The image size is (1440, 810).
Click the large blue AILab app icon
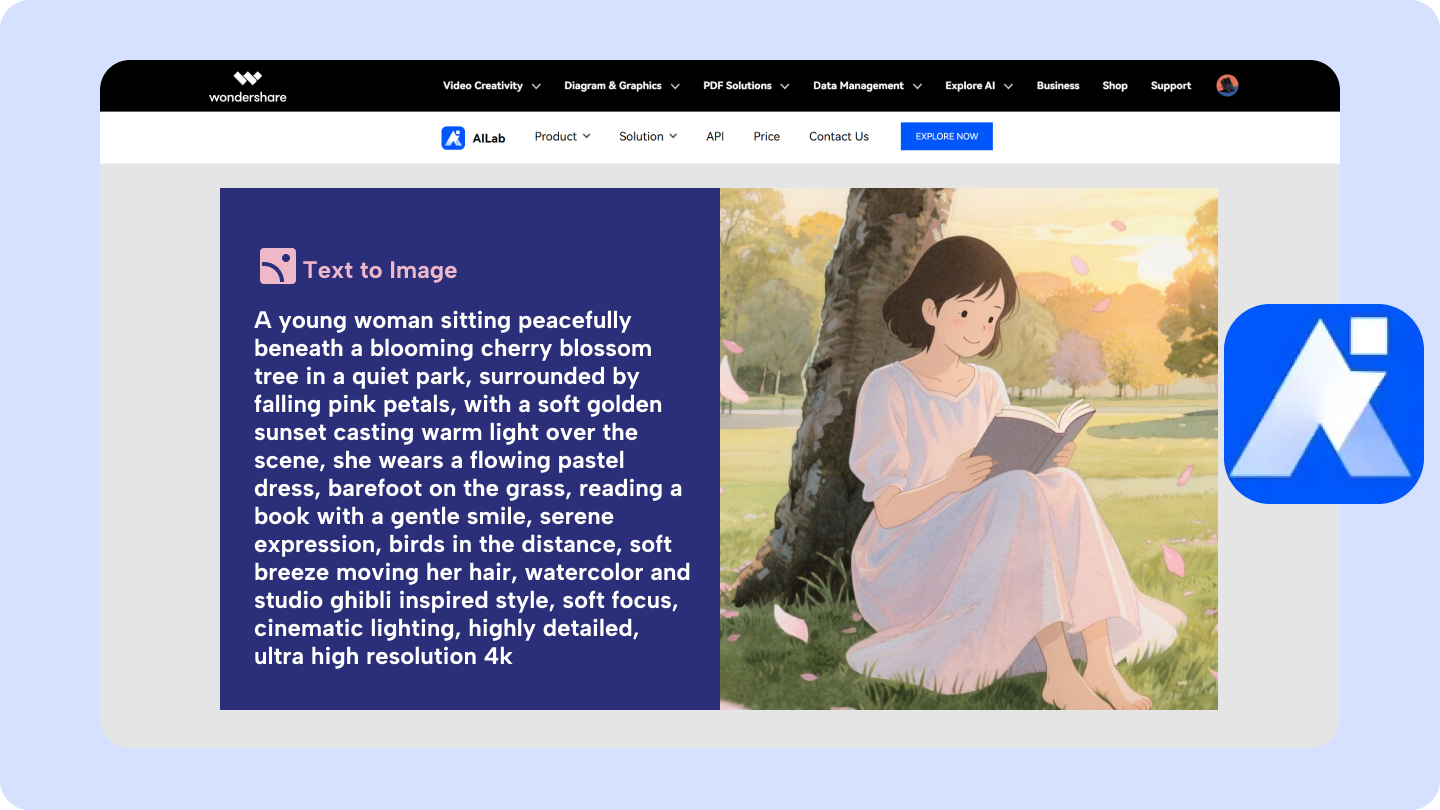1323,401
